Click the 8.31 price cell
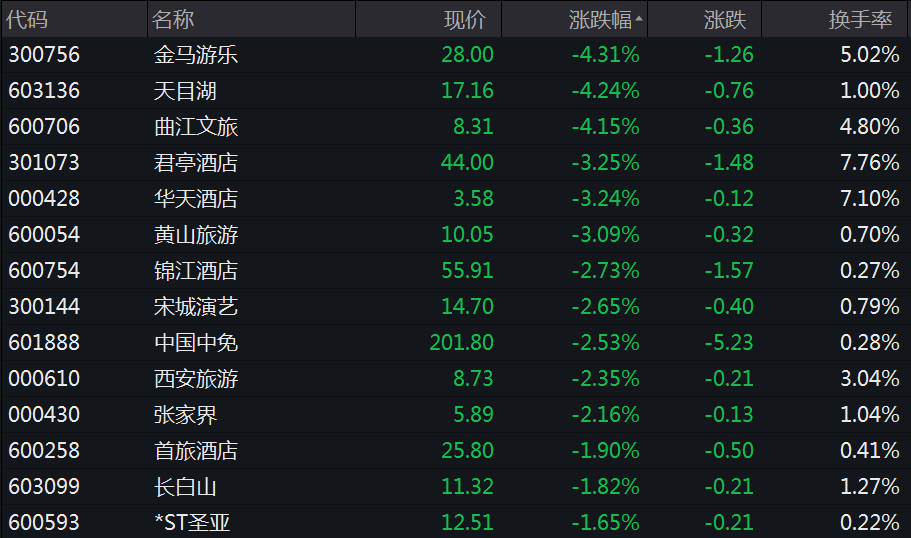The height and width of the screenshot is (538, 911). (473, 127)
